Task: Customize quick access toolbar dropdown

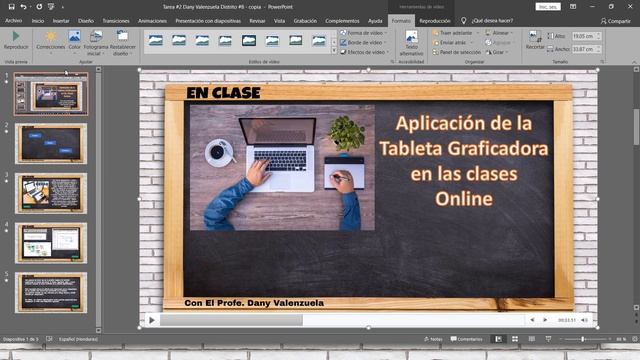Action: pos(62,7)
